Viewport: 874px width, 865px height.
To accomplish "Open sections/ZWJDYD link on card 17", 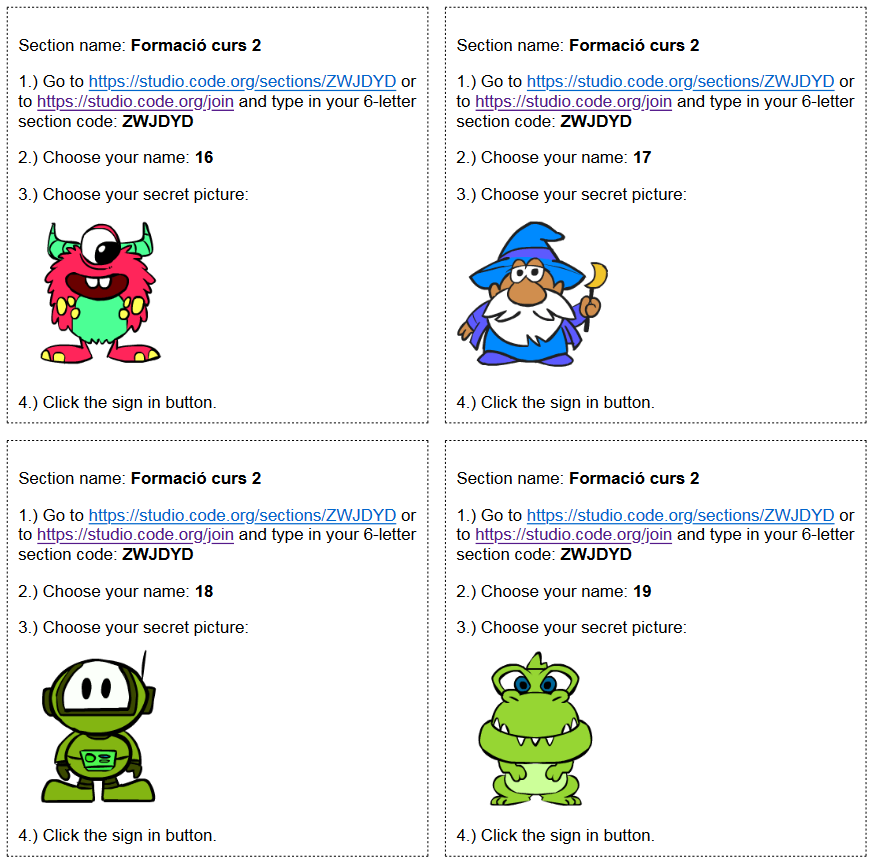I will 681,81.
